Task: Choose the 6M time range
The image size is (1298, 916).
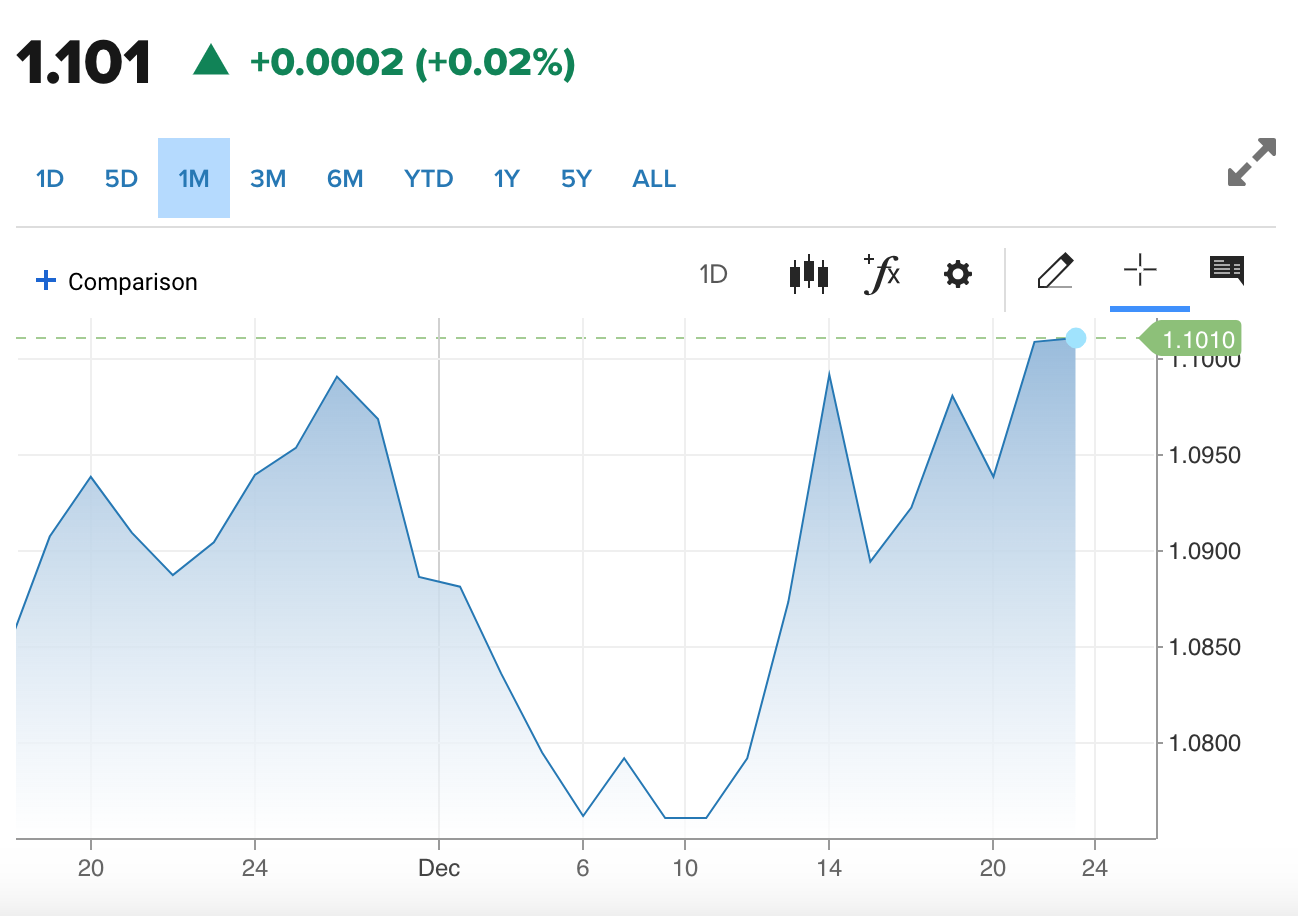Action: tap(345, 179)
